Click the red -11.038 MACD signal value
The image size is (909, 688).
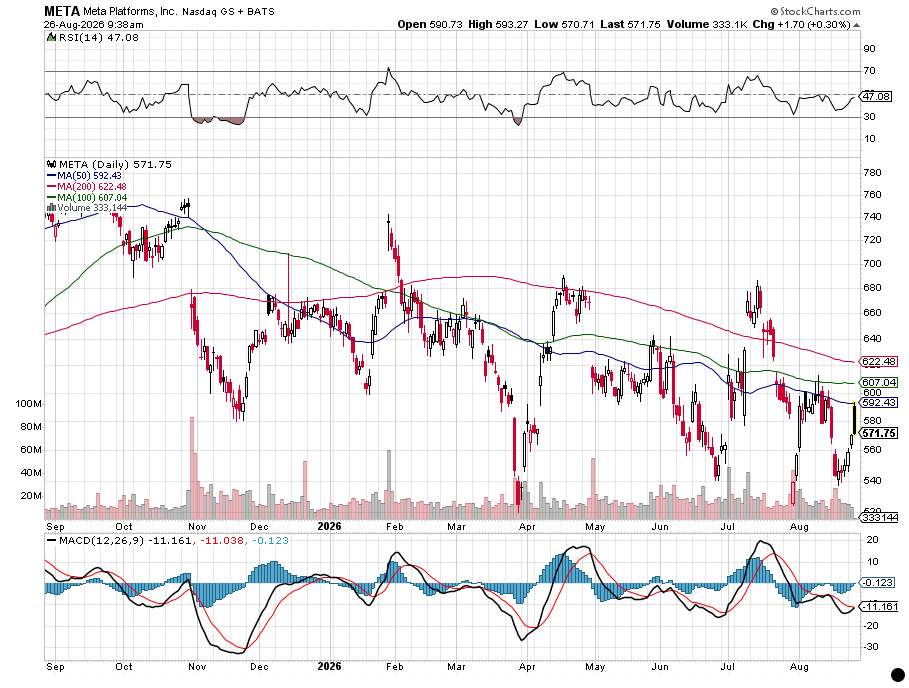pyautogui.click(x=221, y=541)
